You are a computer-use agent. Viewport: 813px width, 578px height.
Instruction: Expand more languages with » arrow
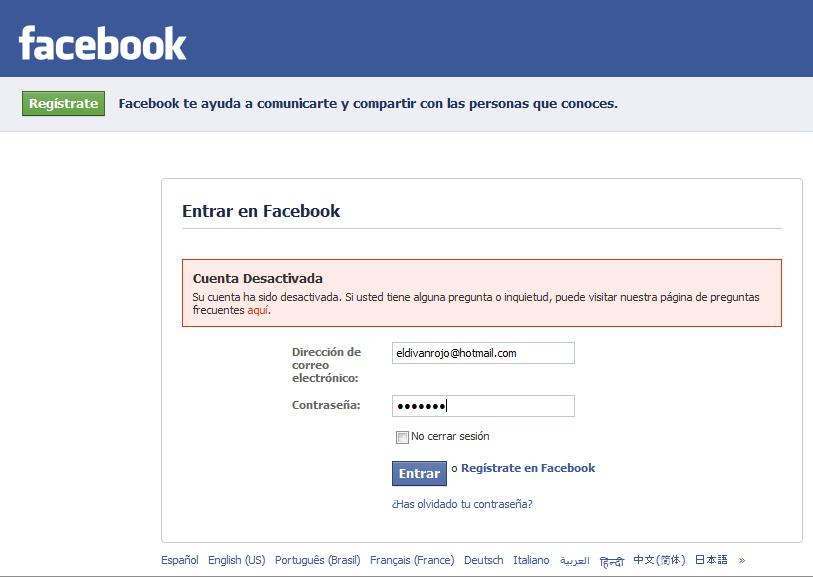[x=742, y=560]
